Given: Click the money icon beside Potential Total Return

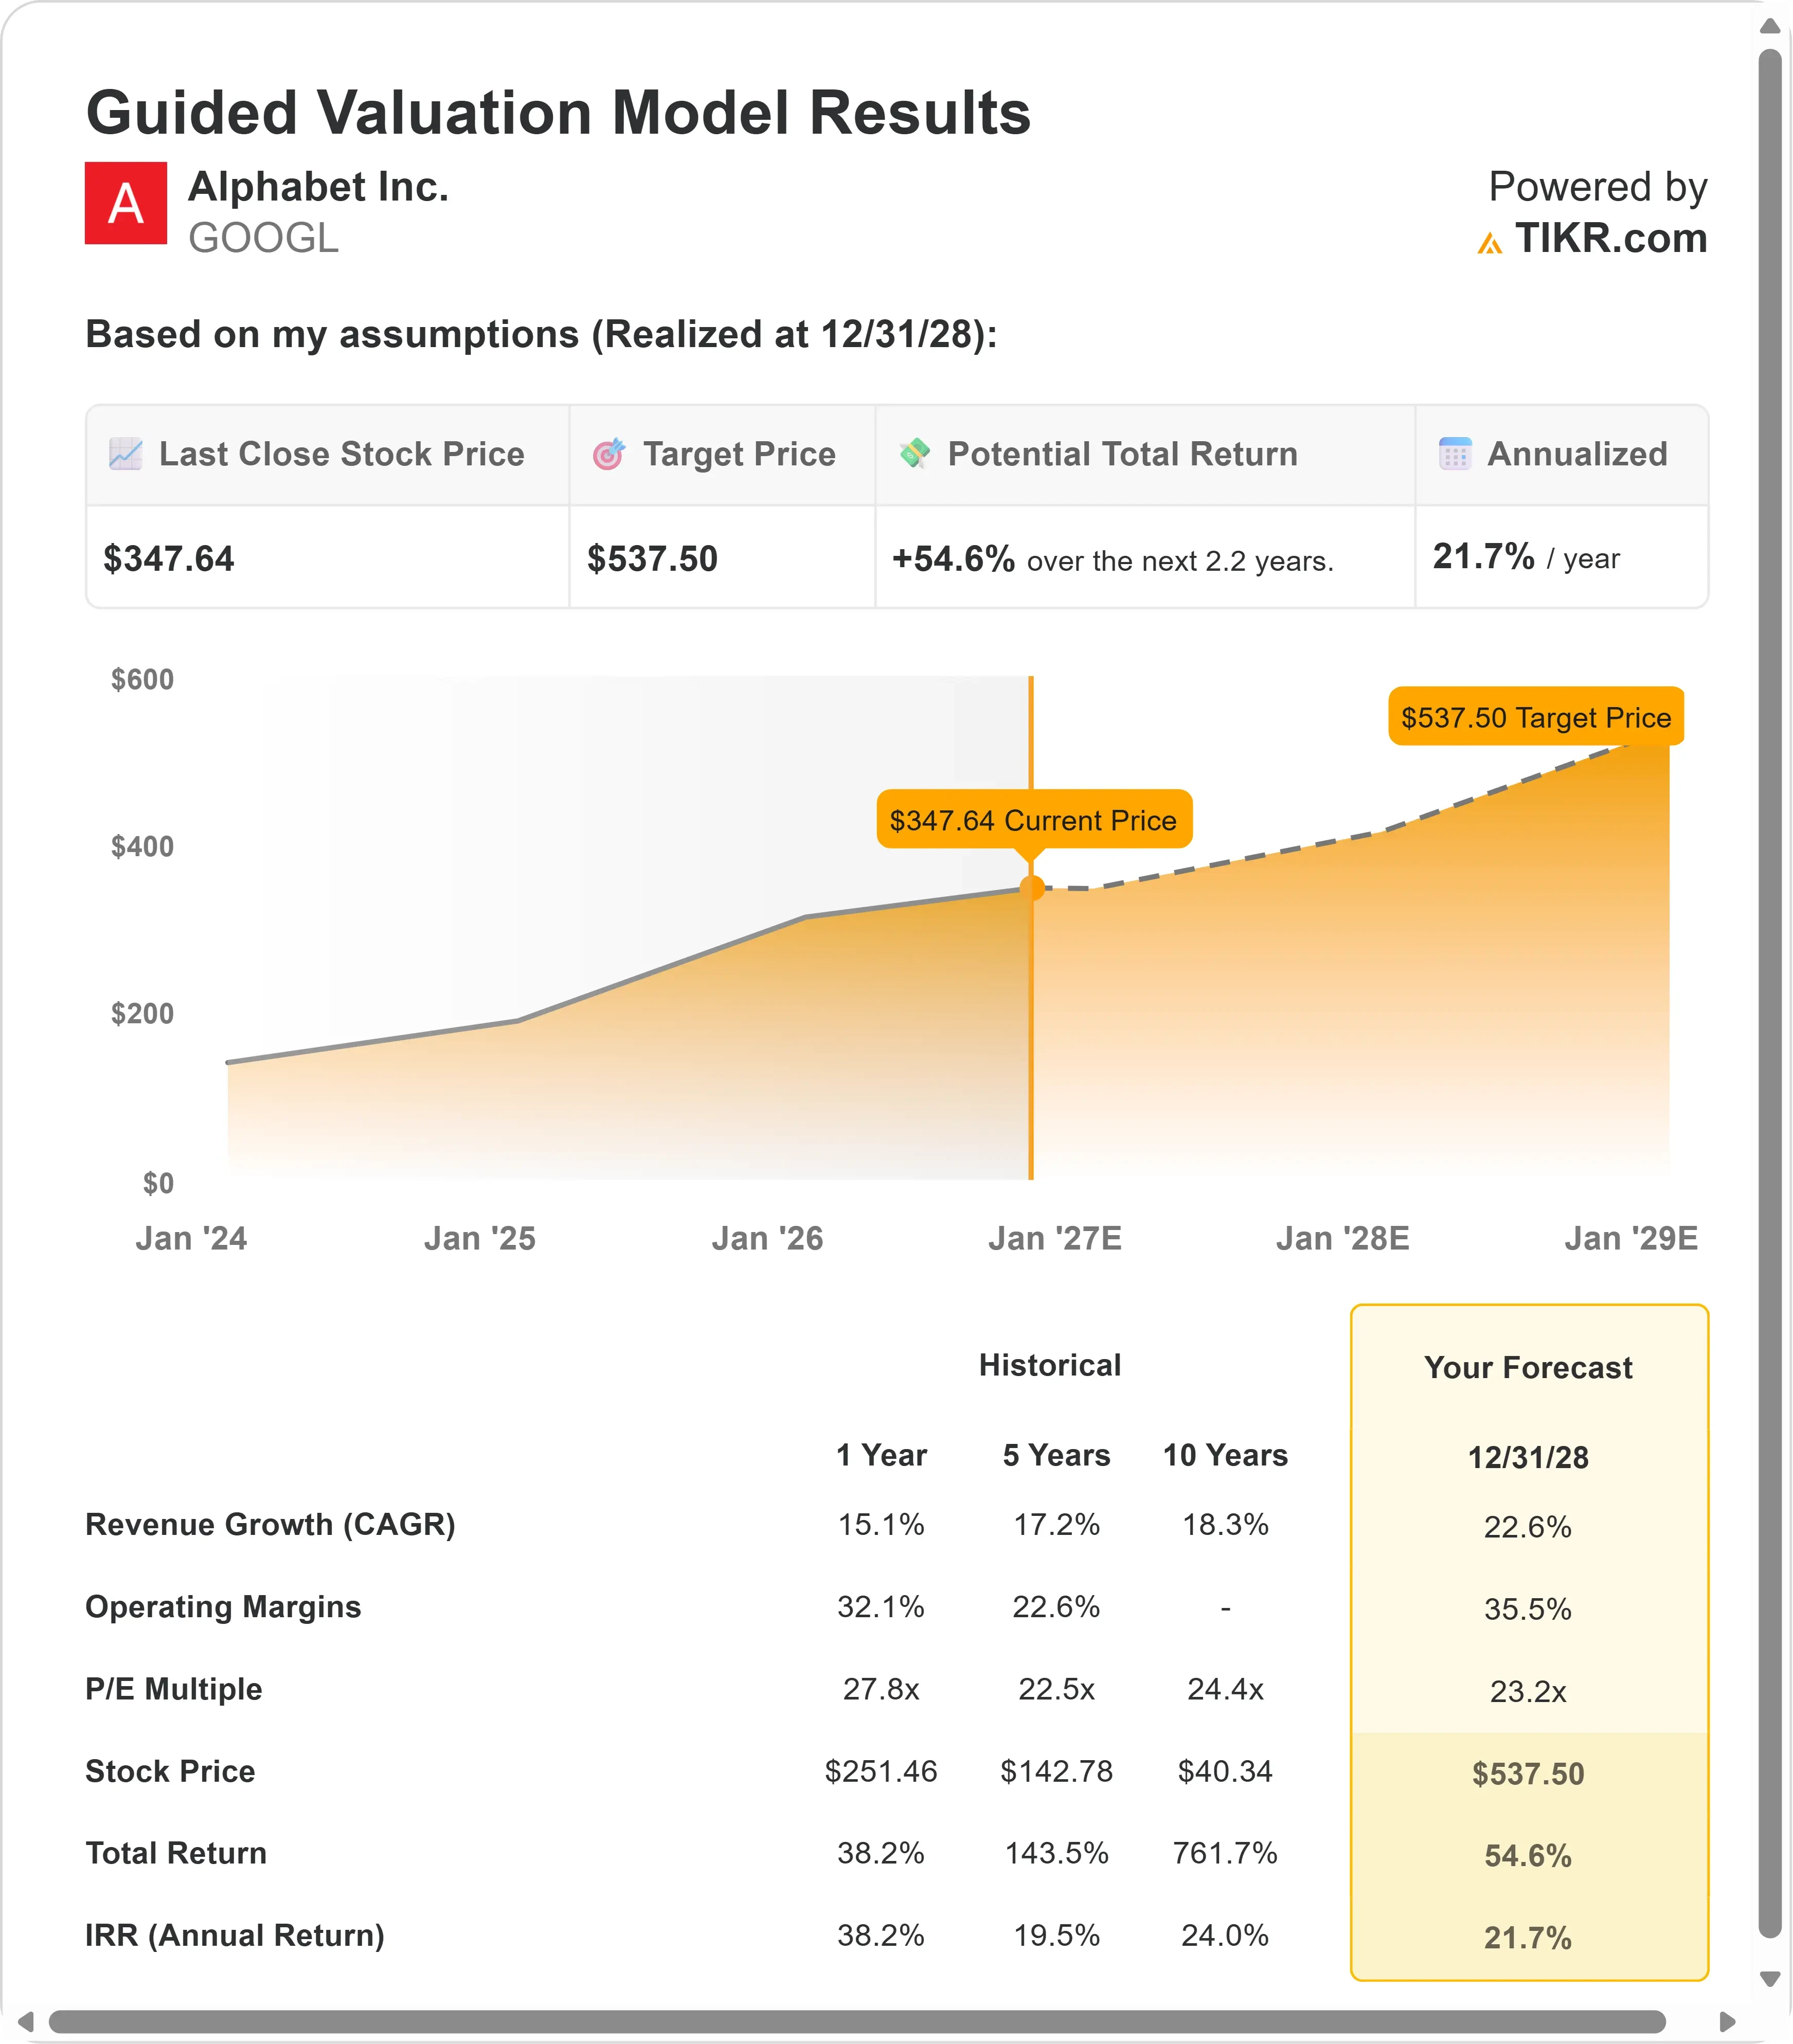Looking at the screenshot, I should click(x=914, y=454).
